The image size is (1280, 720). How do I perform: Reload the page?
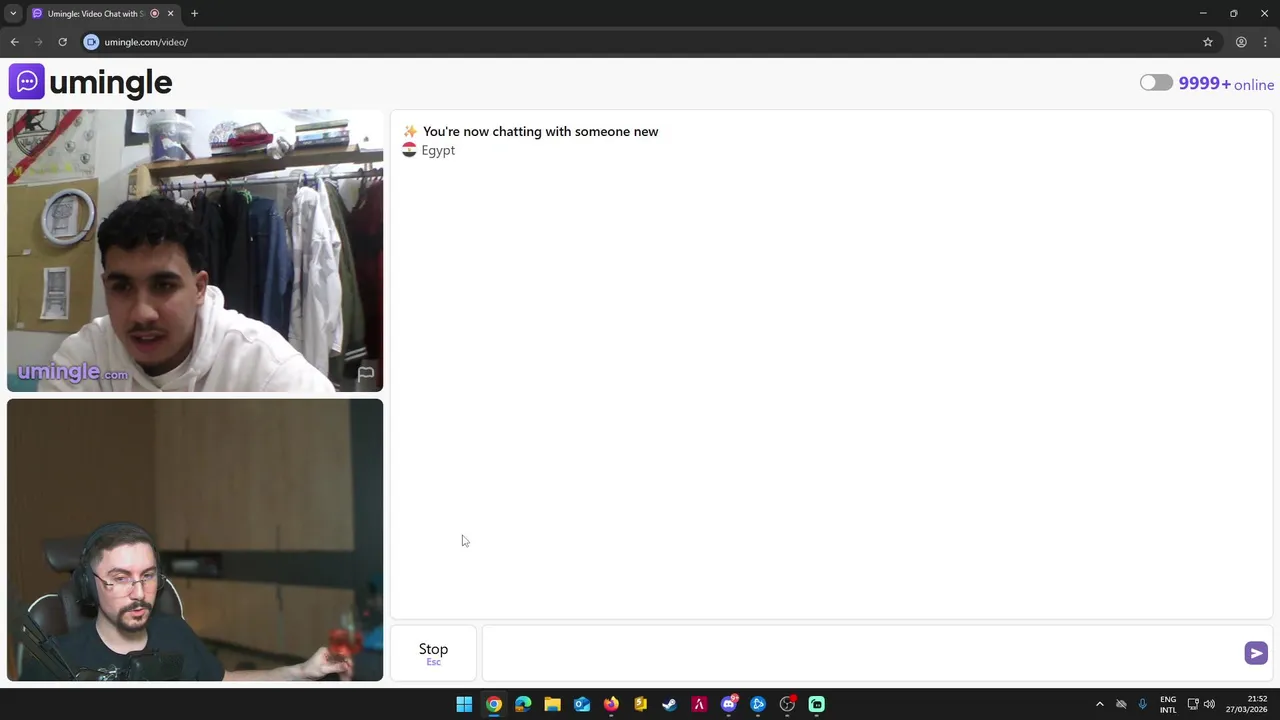click(x=62, y=42)
